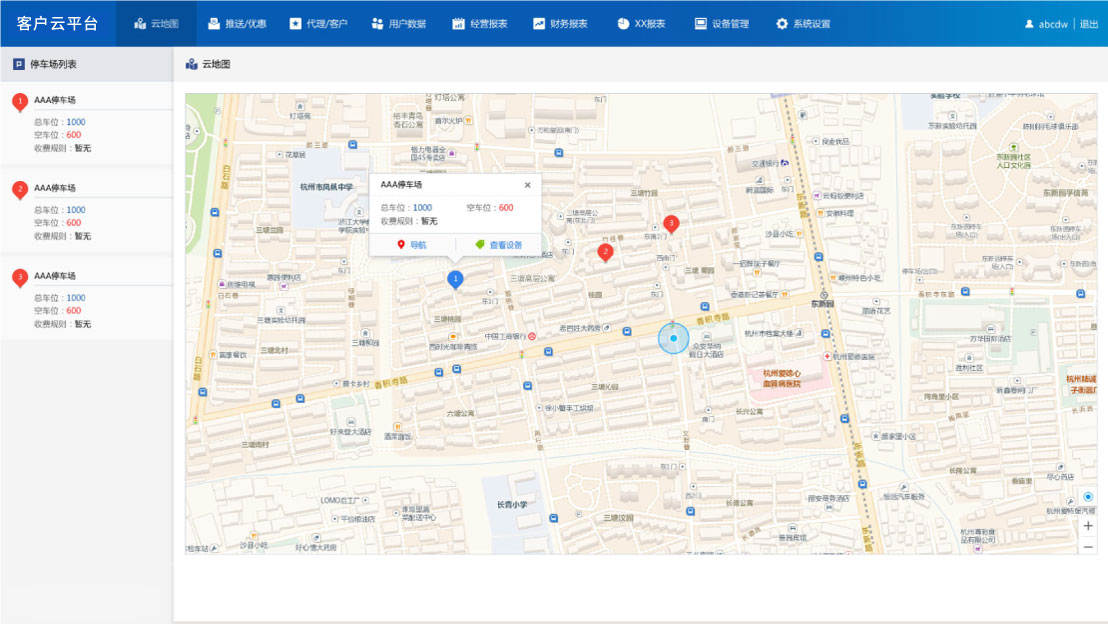1108x624 pixels.
Task: Click the blue current-location dot on the map
Action: [x=673, y=339]
